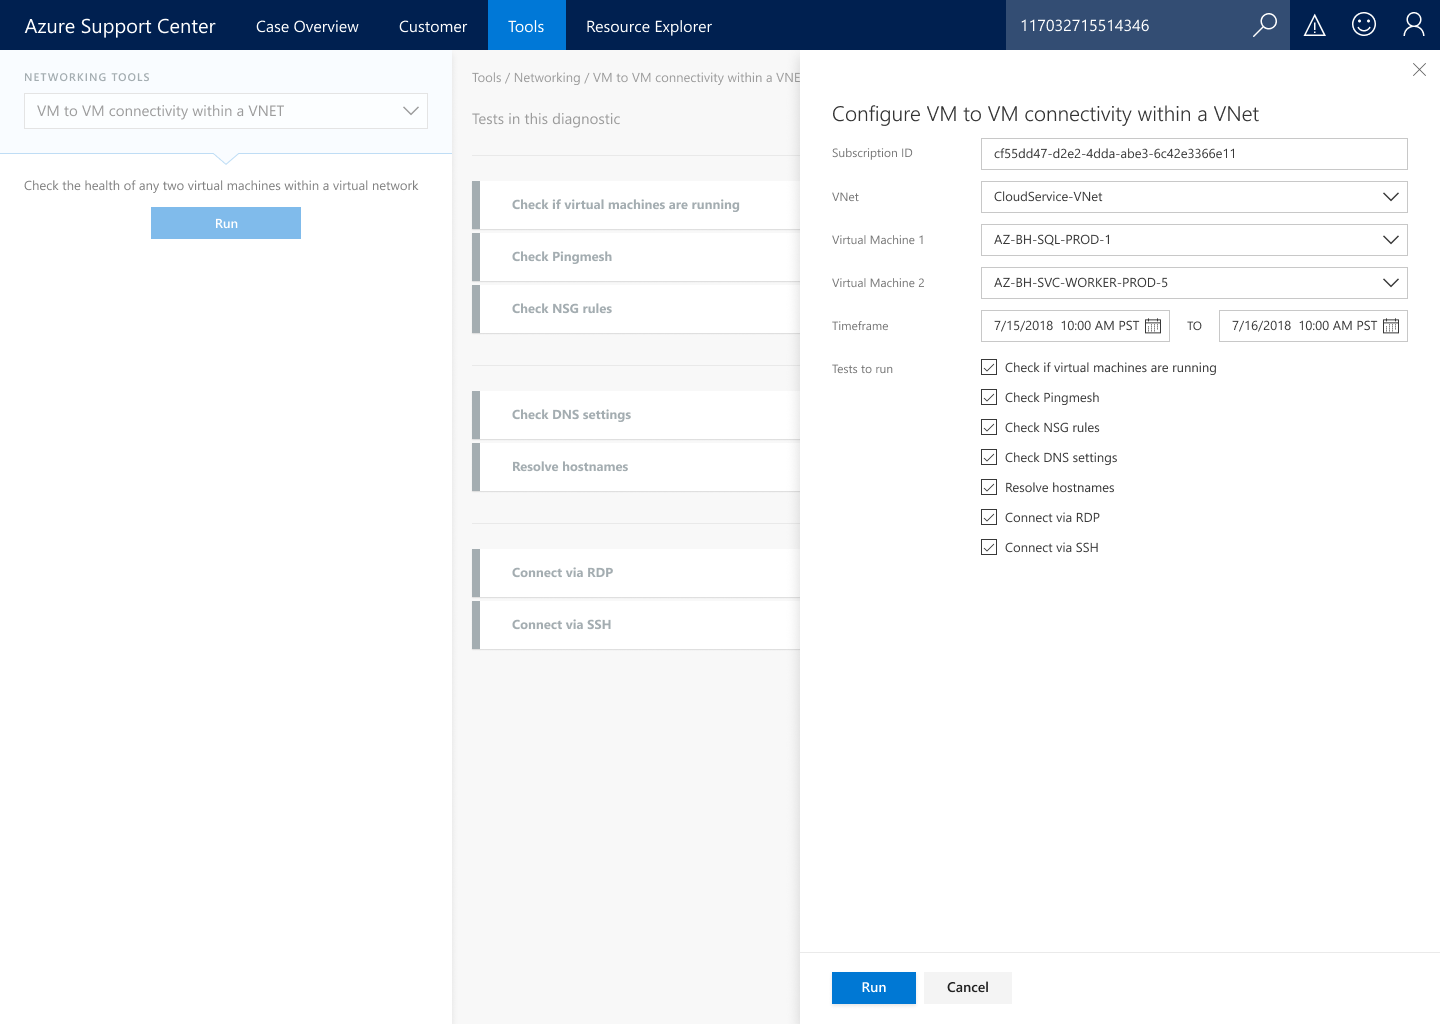Select the Check Pingmesh test card
1440x1024 pixels.
pos(636,257)
